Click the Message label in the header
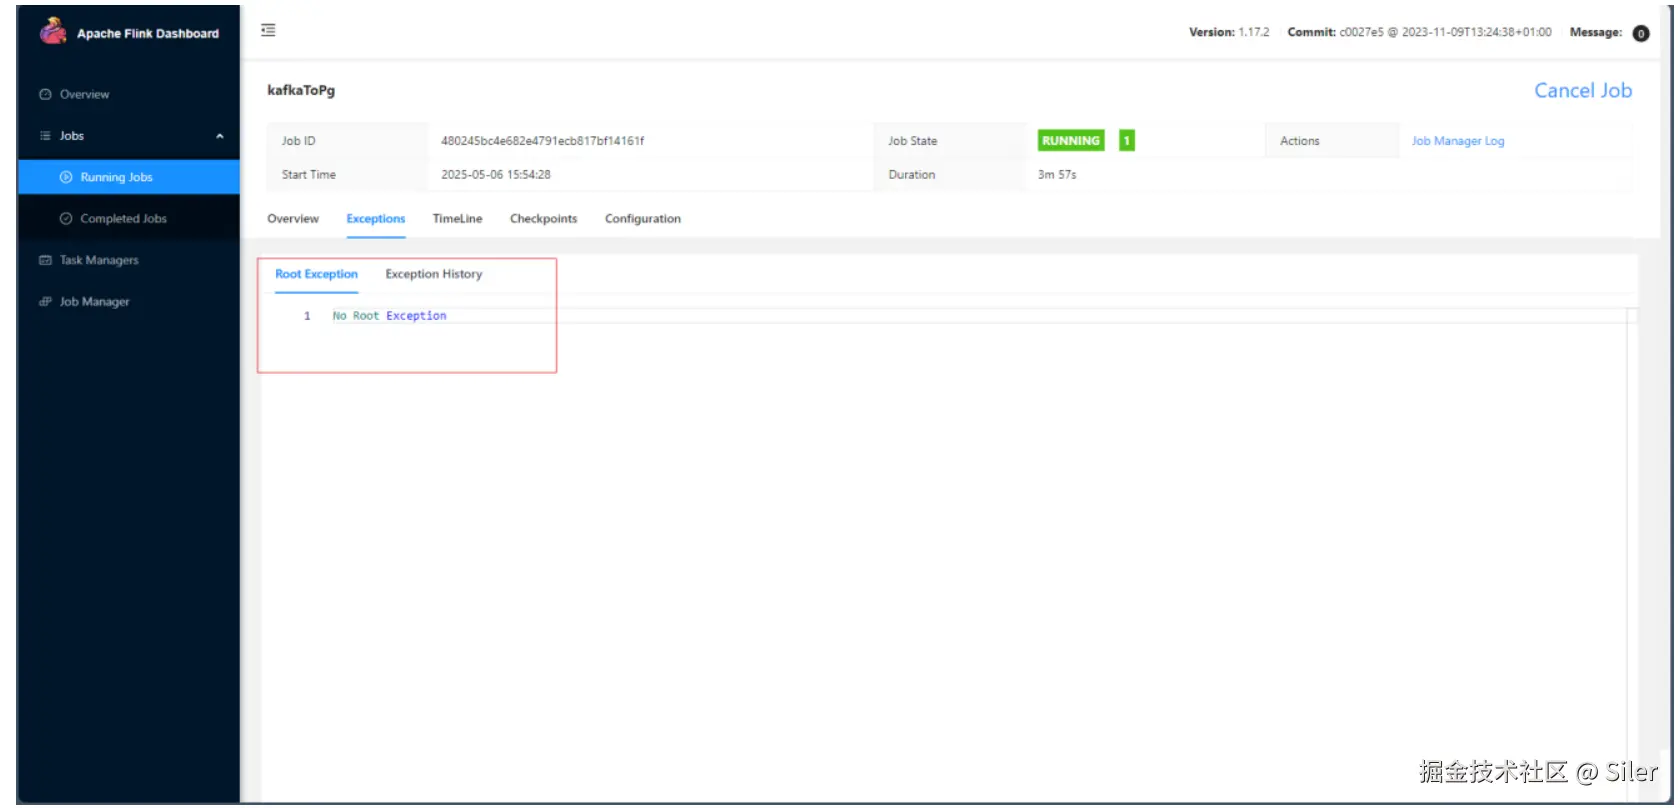Screen dimensions: 1680x808 (x=1596, y=32)
